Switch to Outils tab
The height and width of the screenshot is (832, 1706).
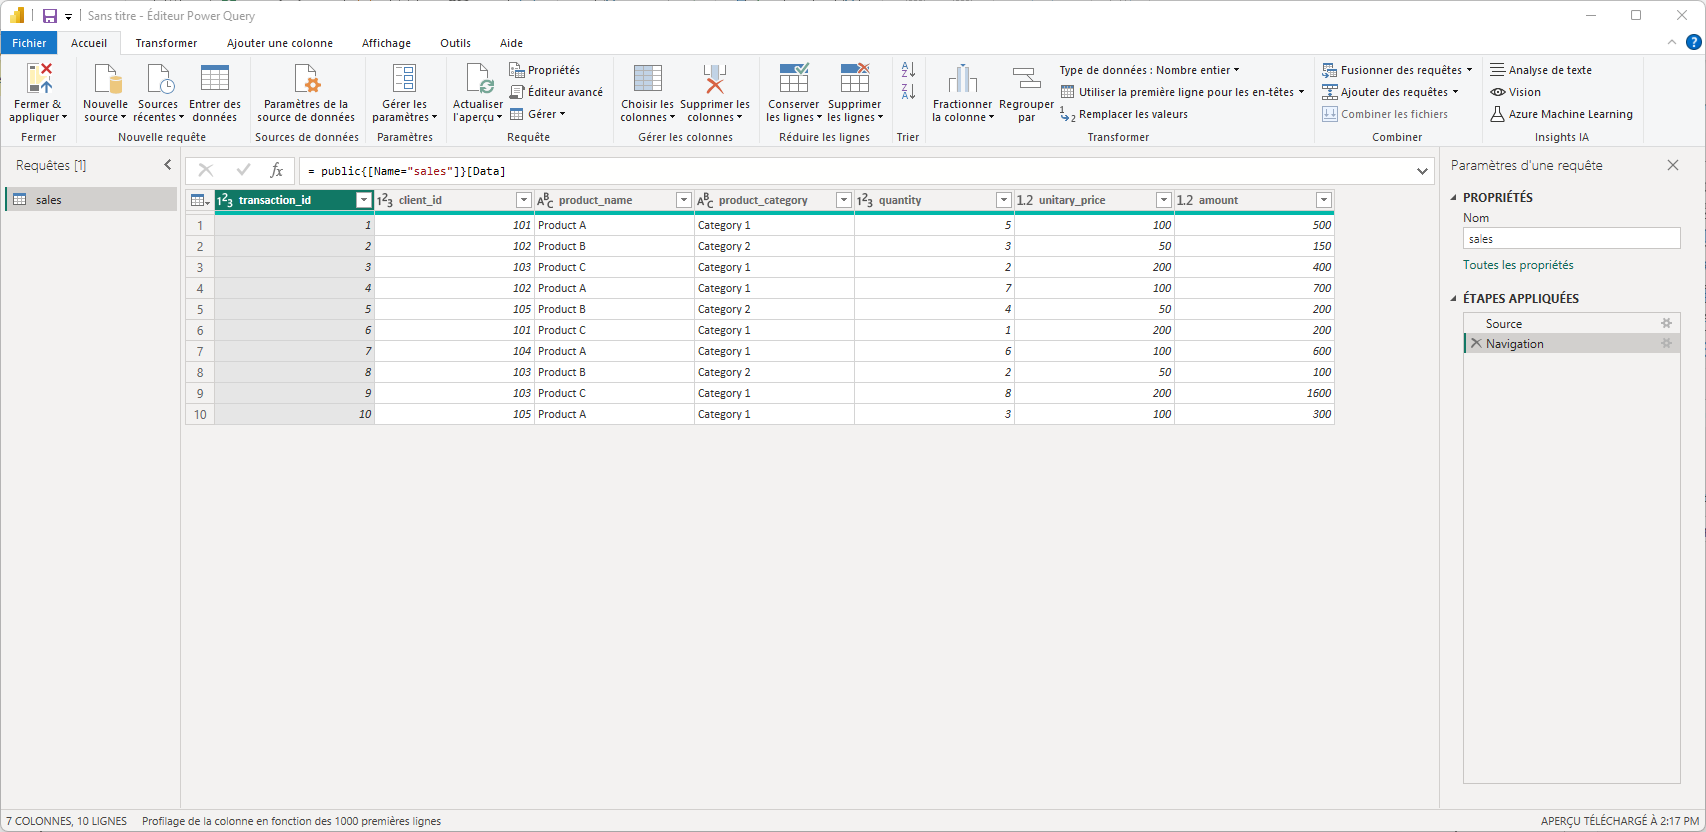[x=455, y=43]
